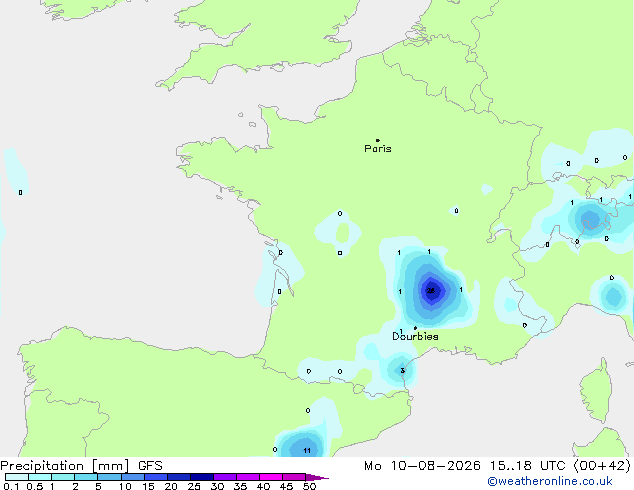Click the legend swatch between 2 and 5
This screenshot has height=490, width=634.
click(x=86, y=477)
